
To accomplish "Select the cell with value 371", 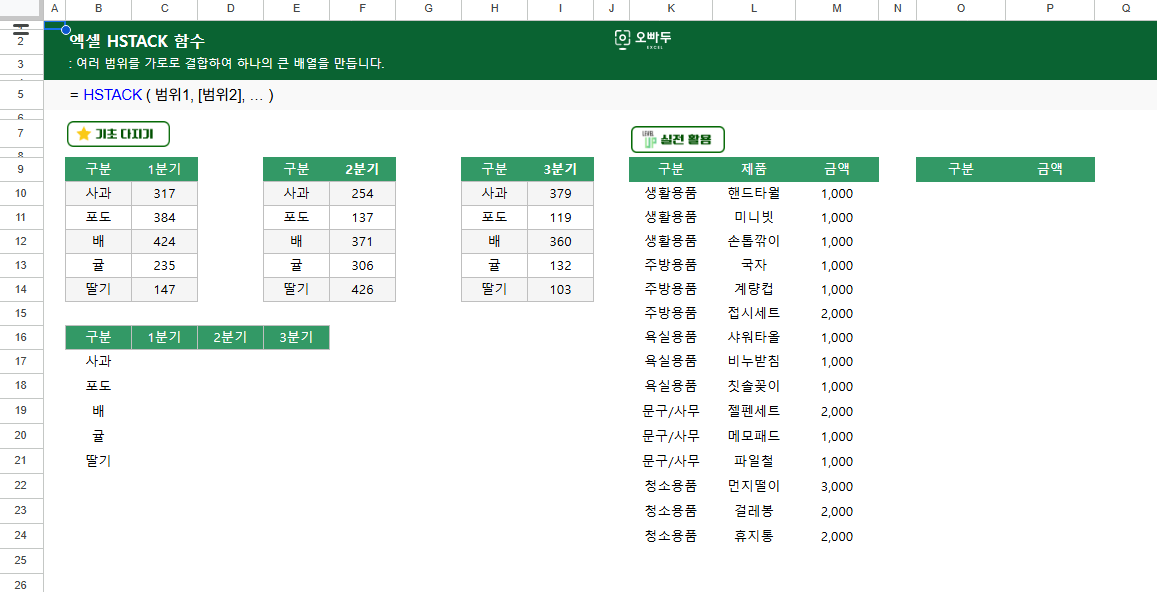I will (362, 241).
